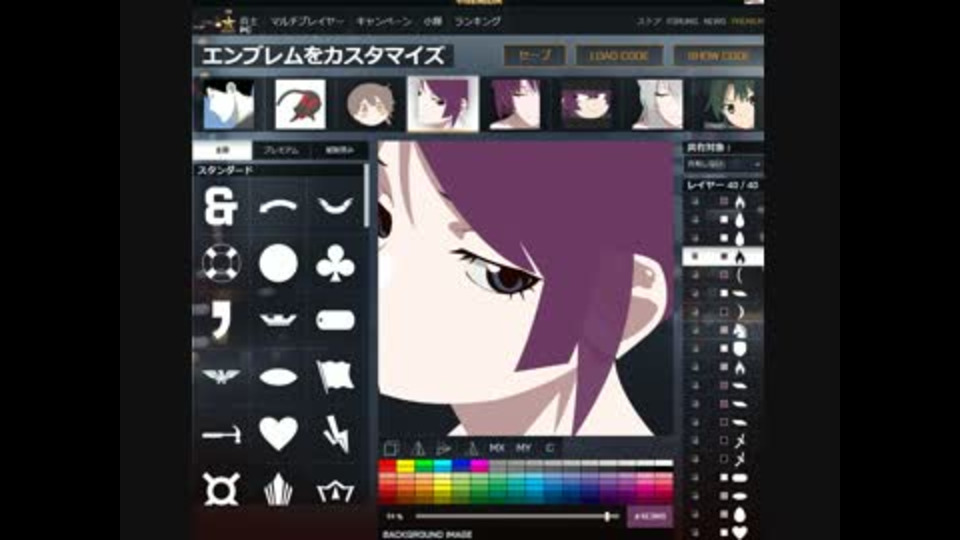The height and width of the screenshot is (540, 960).
Task: Select the horse head layer row
Action: [x=723, y=330]
